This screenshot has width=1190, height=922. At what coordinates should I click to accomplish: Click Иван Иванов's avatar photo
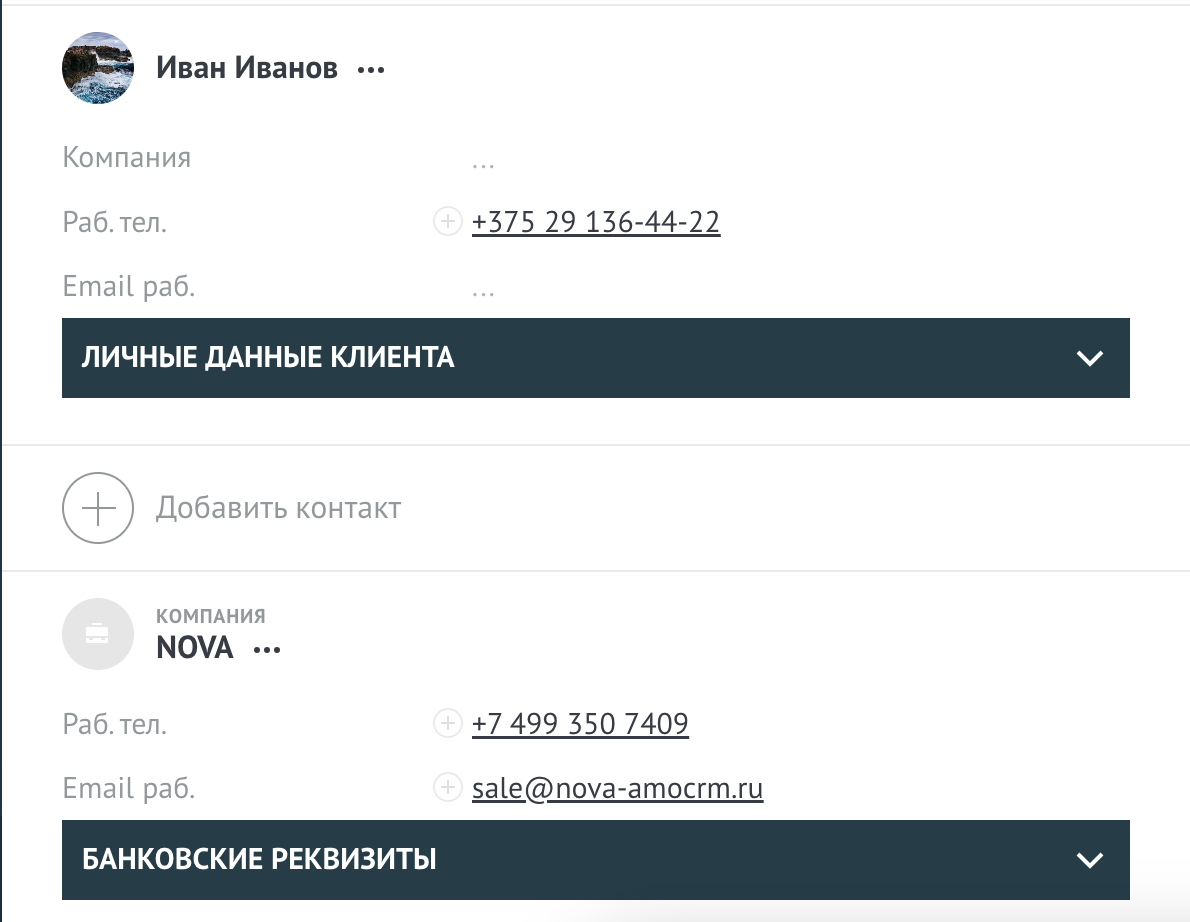coord(98,68)
